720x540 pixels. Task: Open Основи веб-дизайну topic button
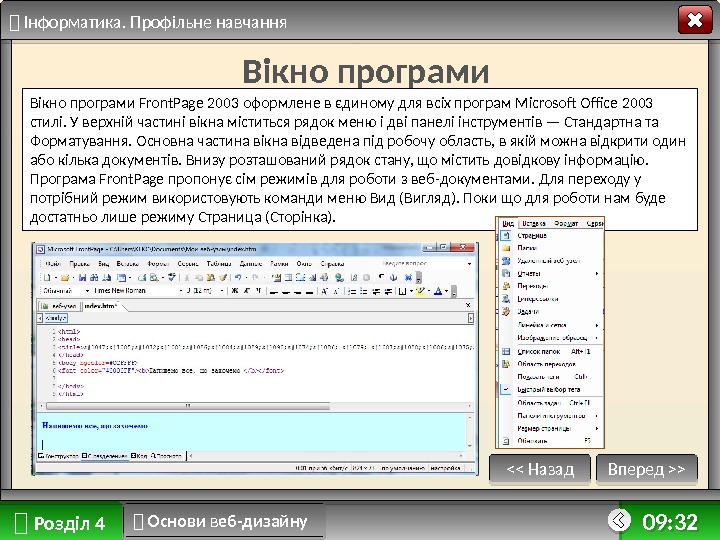click(x=225, y=521)
